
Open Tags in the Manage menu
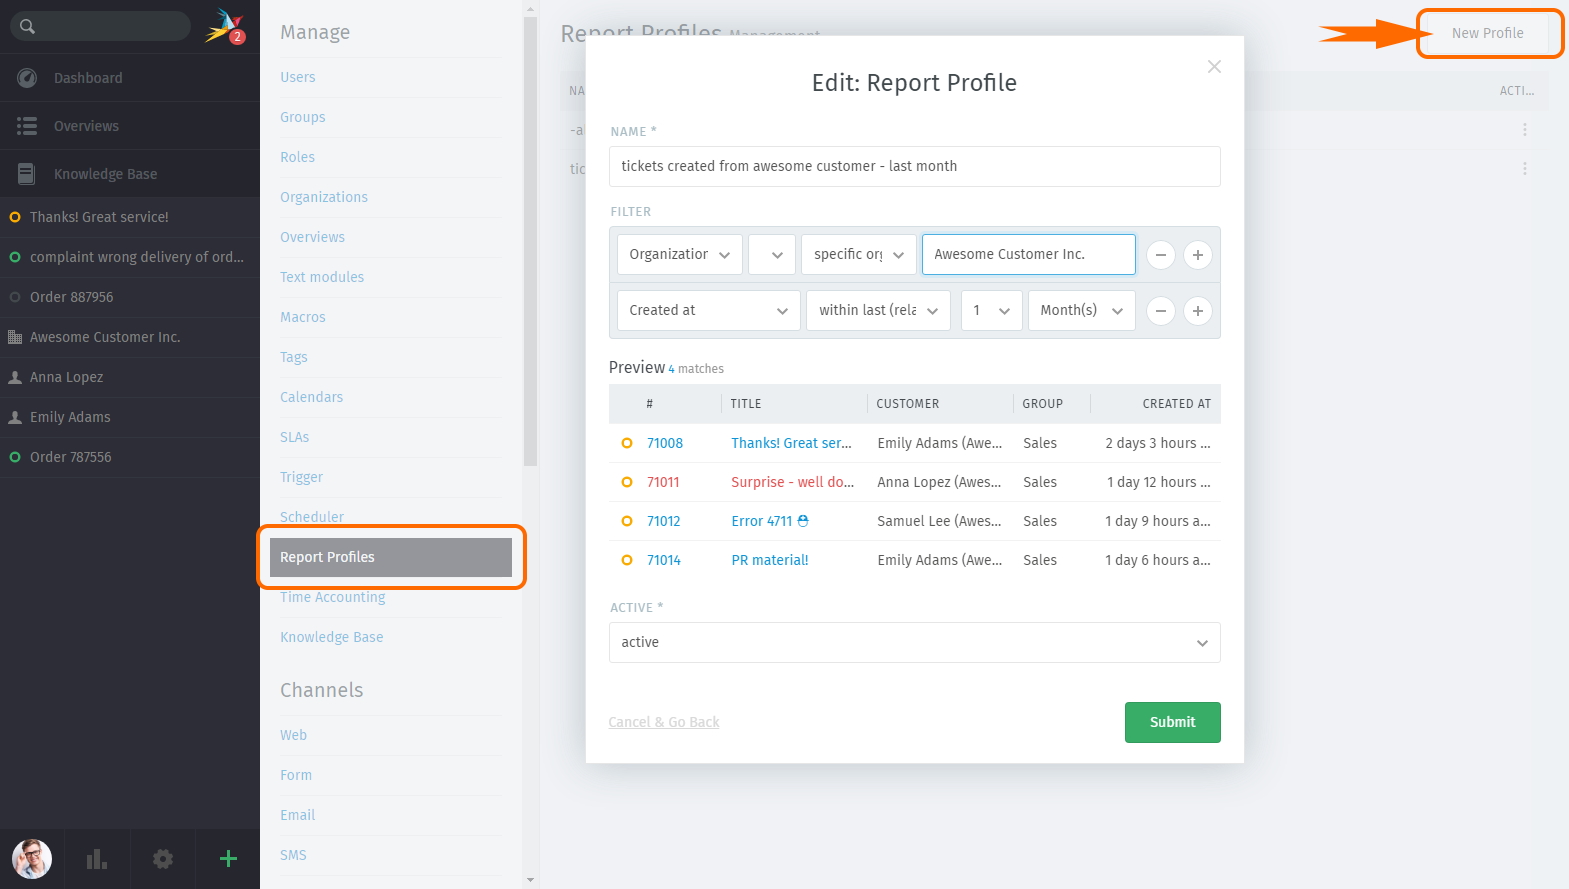[x=294, y=357]
